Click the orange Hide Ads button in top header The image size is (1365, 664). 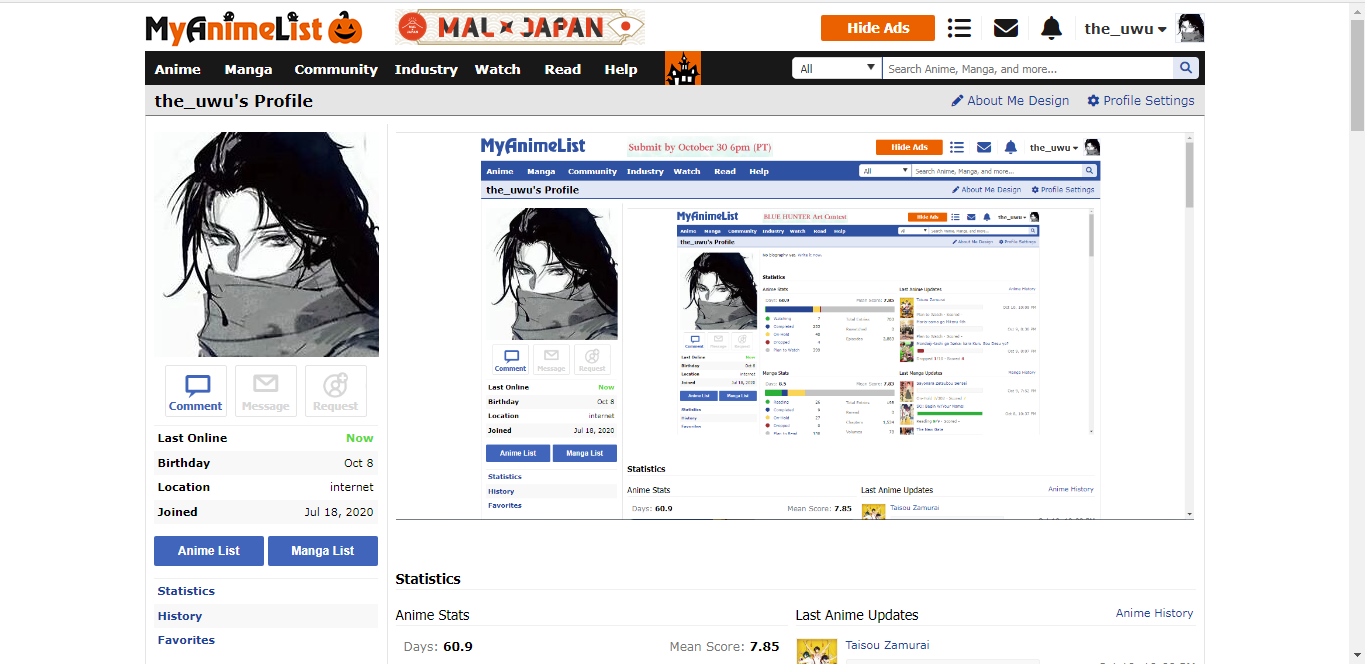pyautogui.click(x=878, y=28)
